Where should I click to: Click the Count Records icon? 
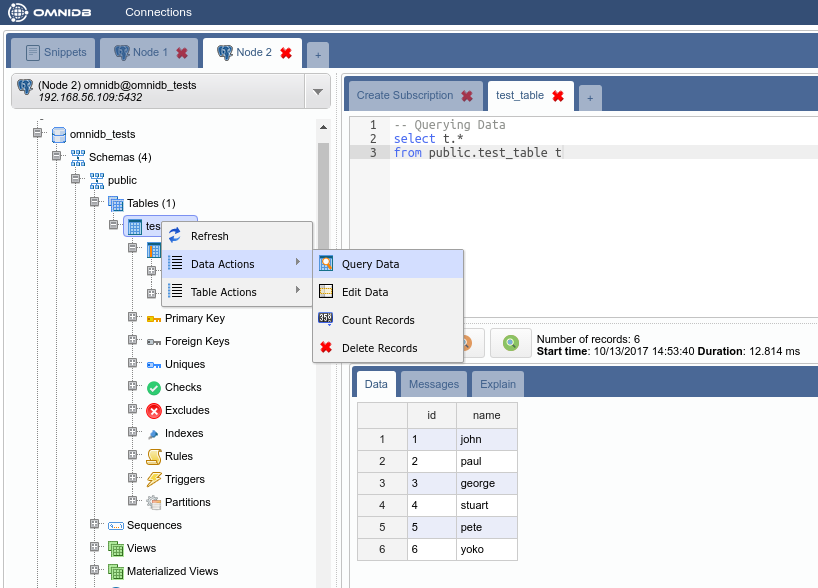[326, 320]
